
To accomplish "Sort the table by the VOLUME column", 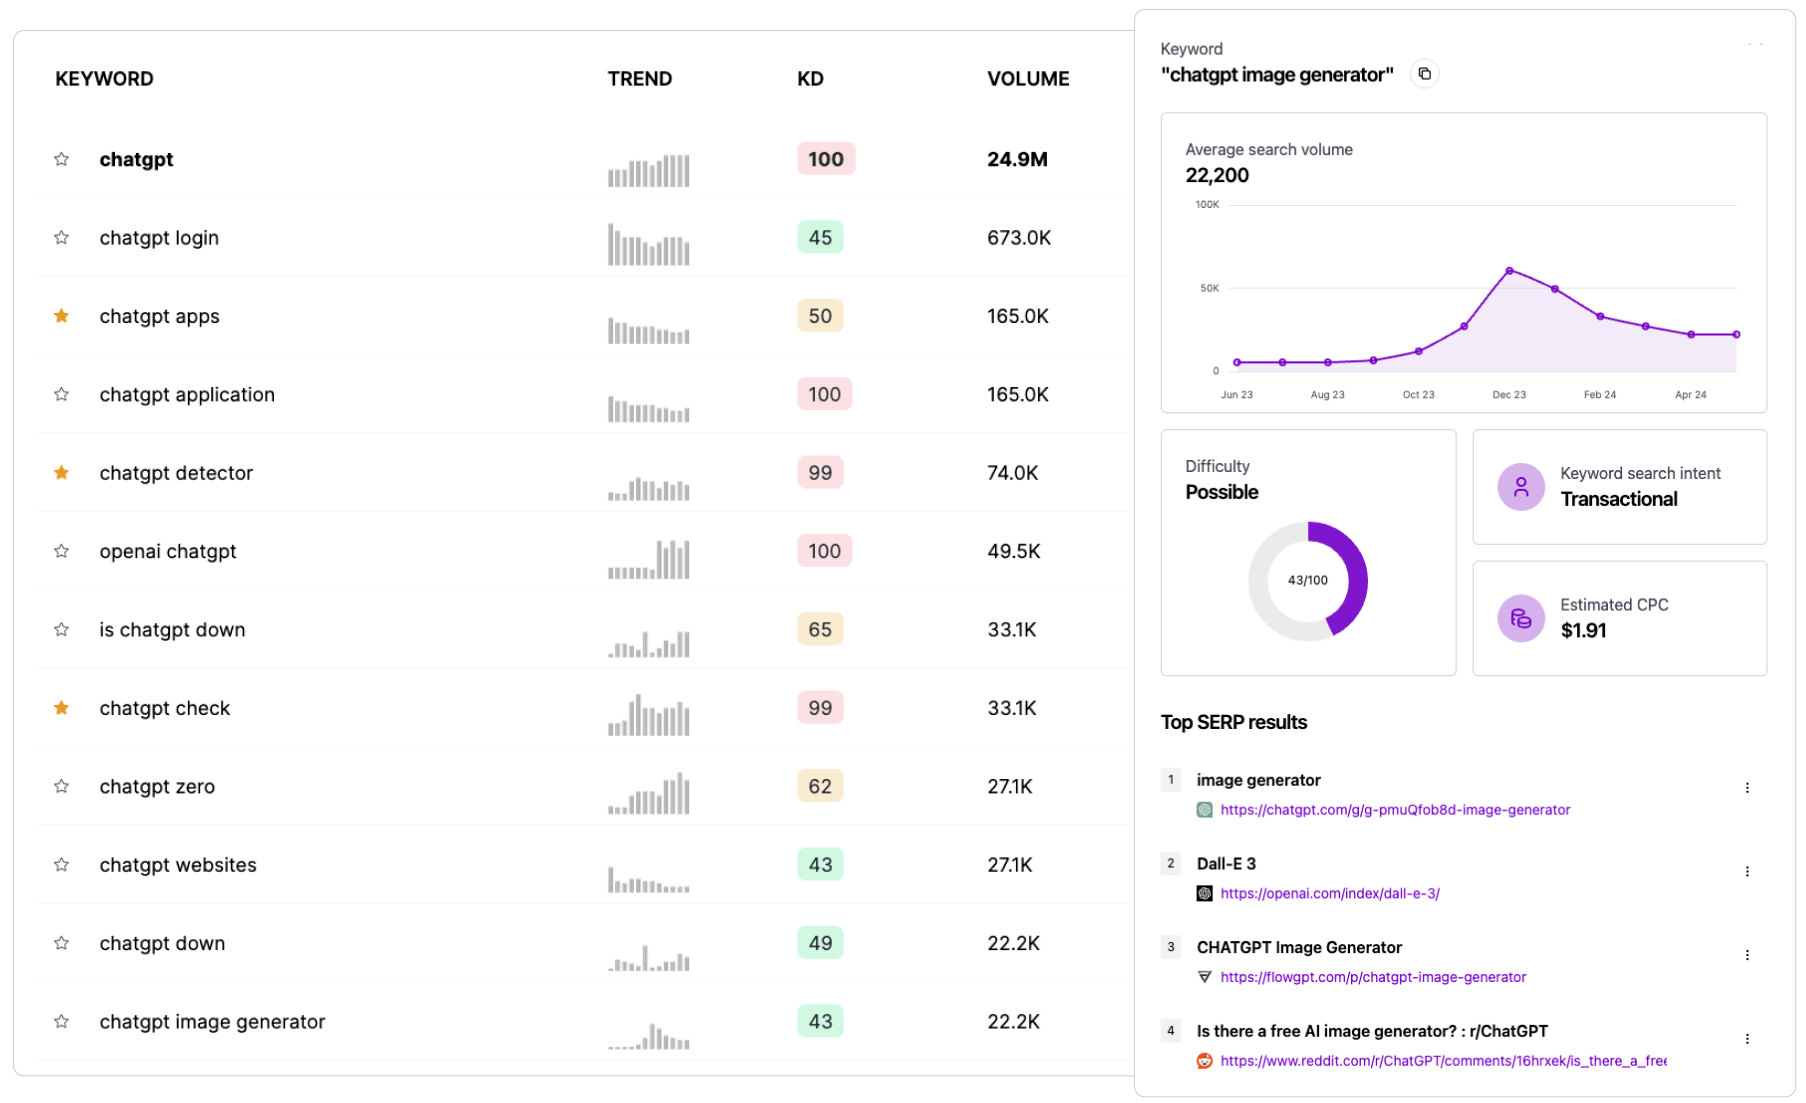I will tap(1028, 78).
